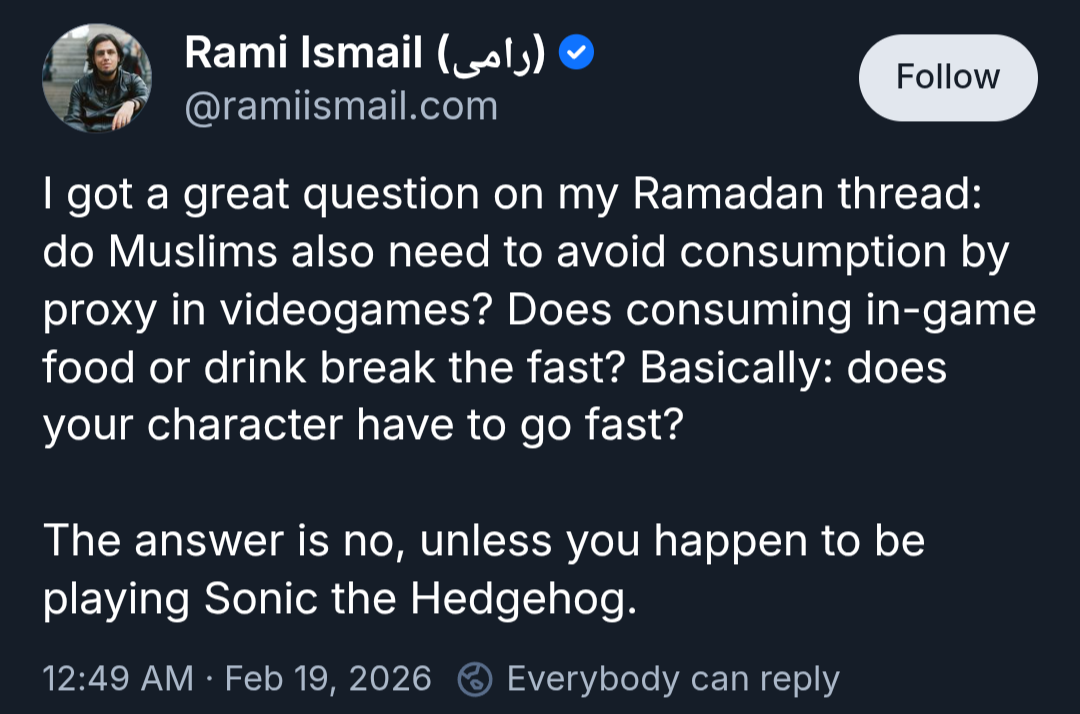1080x714 pixels.
Task: Open the "Rami Ismail" display name link
Action: coord(303,54)
